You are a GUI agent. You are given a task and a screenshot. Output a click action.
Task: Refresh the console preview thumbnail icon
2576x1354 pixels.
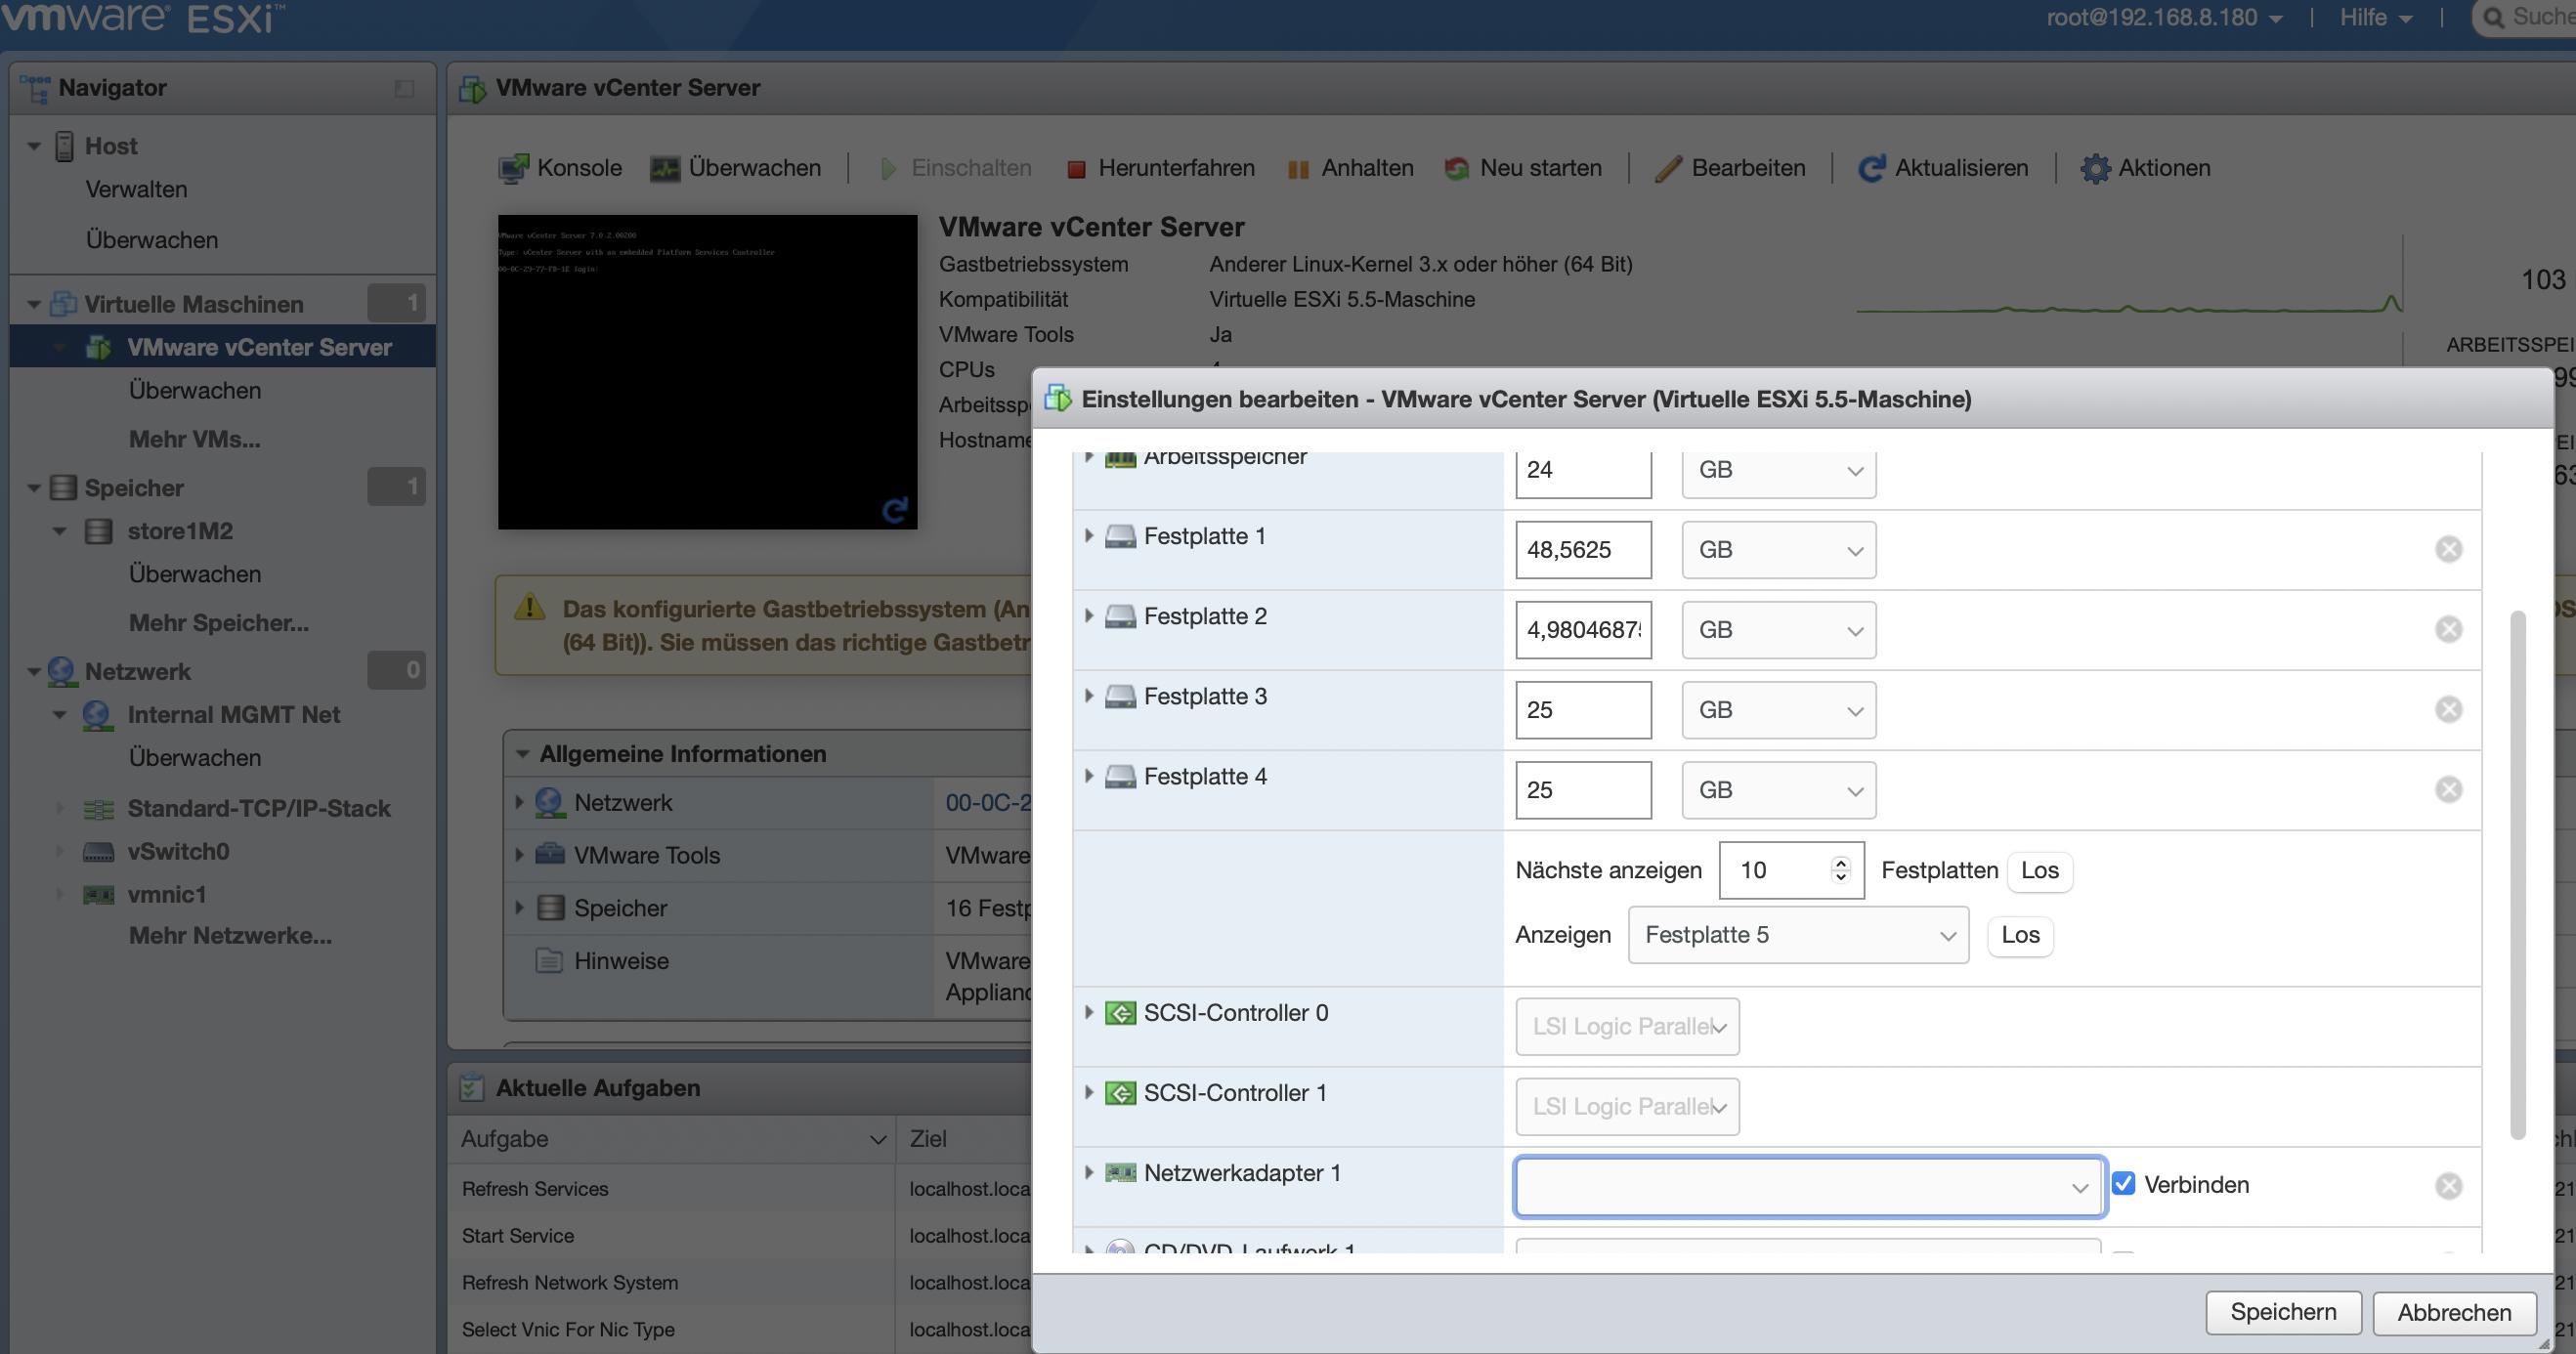898,507
